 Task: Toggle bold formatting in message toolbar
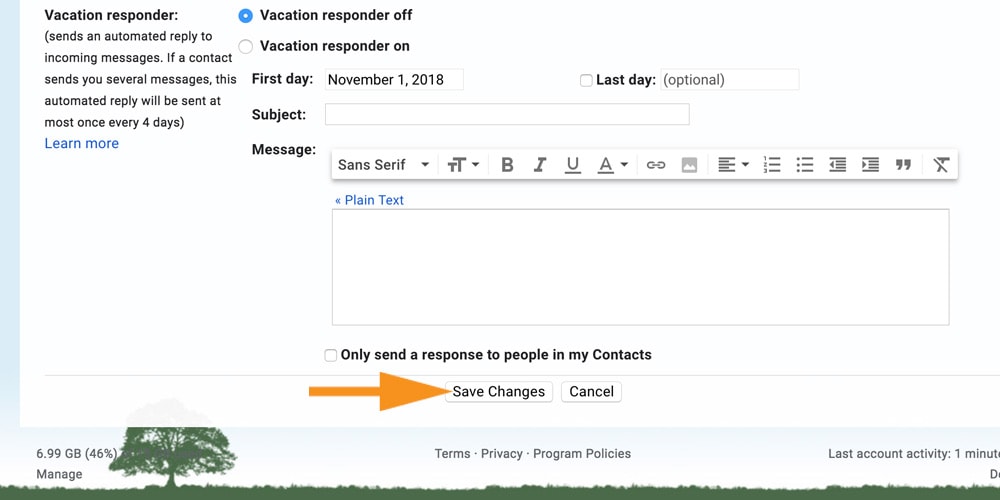(507, 165)
